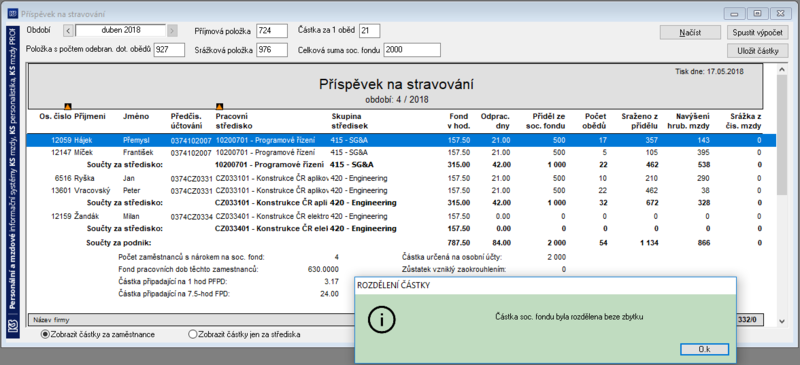Select row of employee Žandák Milan
Viewport: 800px width, 365px height.
tap(402, 216)
